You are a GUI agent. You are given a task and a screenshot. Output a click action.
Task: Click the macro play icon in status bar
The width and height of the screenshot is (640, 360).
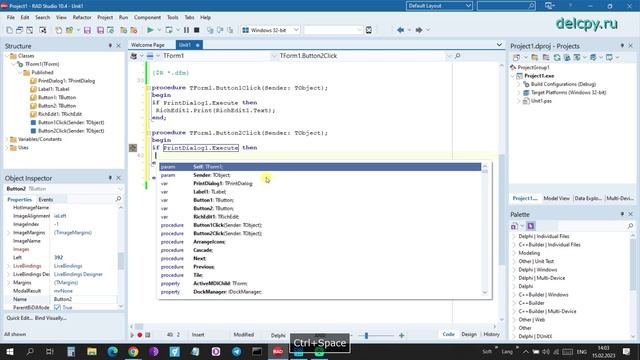tap(132, 335)
